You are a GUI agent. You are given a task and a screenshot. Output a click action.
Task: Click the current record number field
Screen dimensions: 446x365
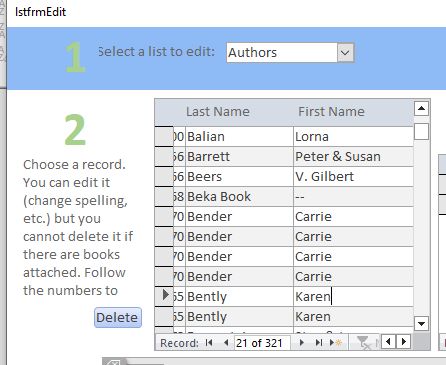pos(262,343)
